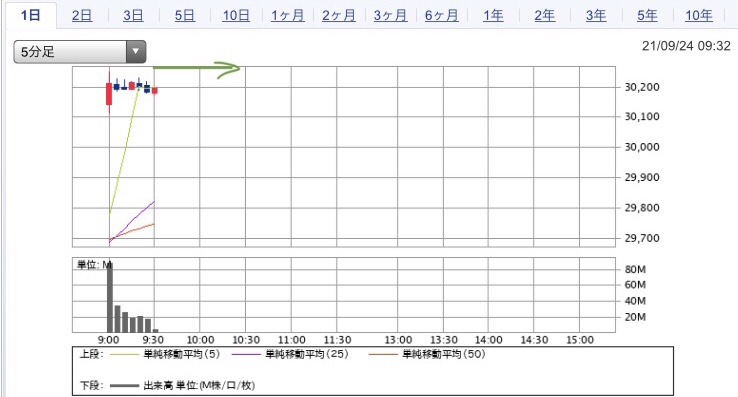738x397 pixels.
Task: Open the 5分足 interval dropdown arrow
Action: point(136,51)
